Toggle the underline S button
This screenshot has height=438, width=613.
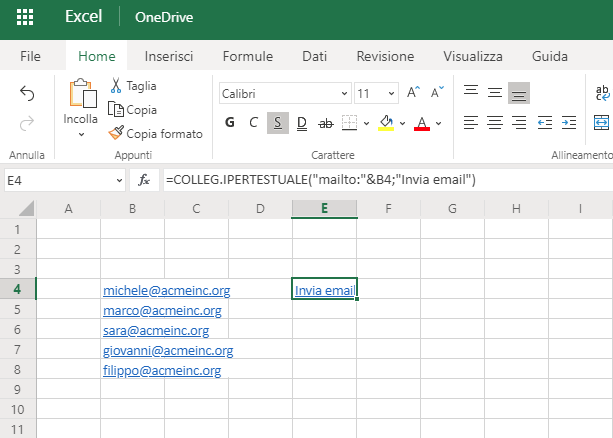(x=277, y=123)
